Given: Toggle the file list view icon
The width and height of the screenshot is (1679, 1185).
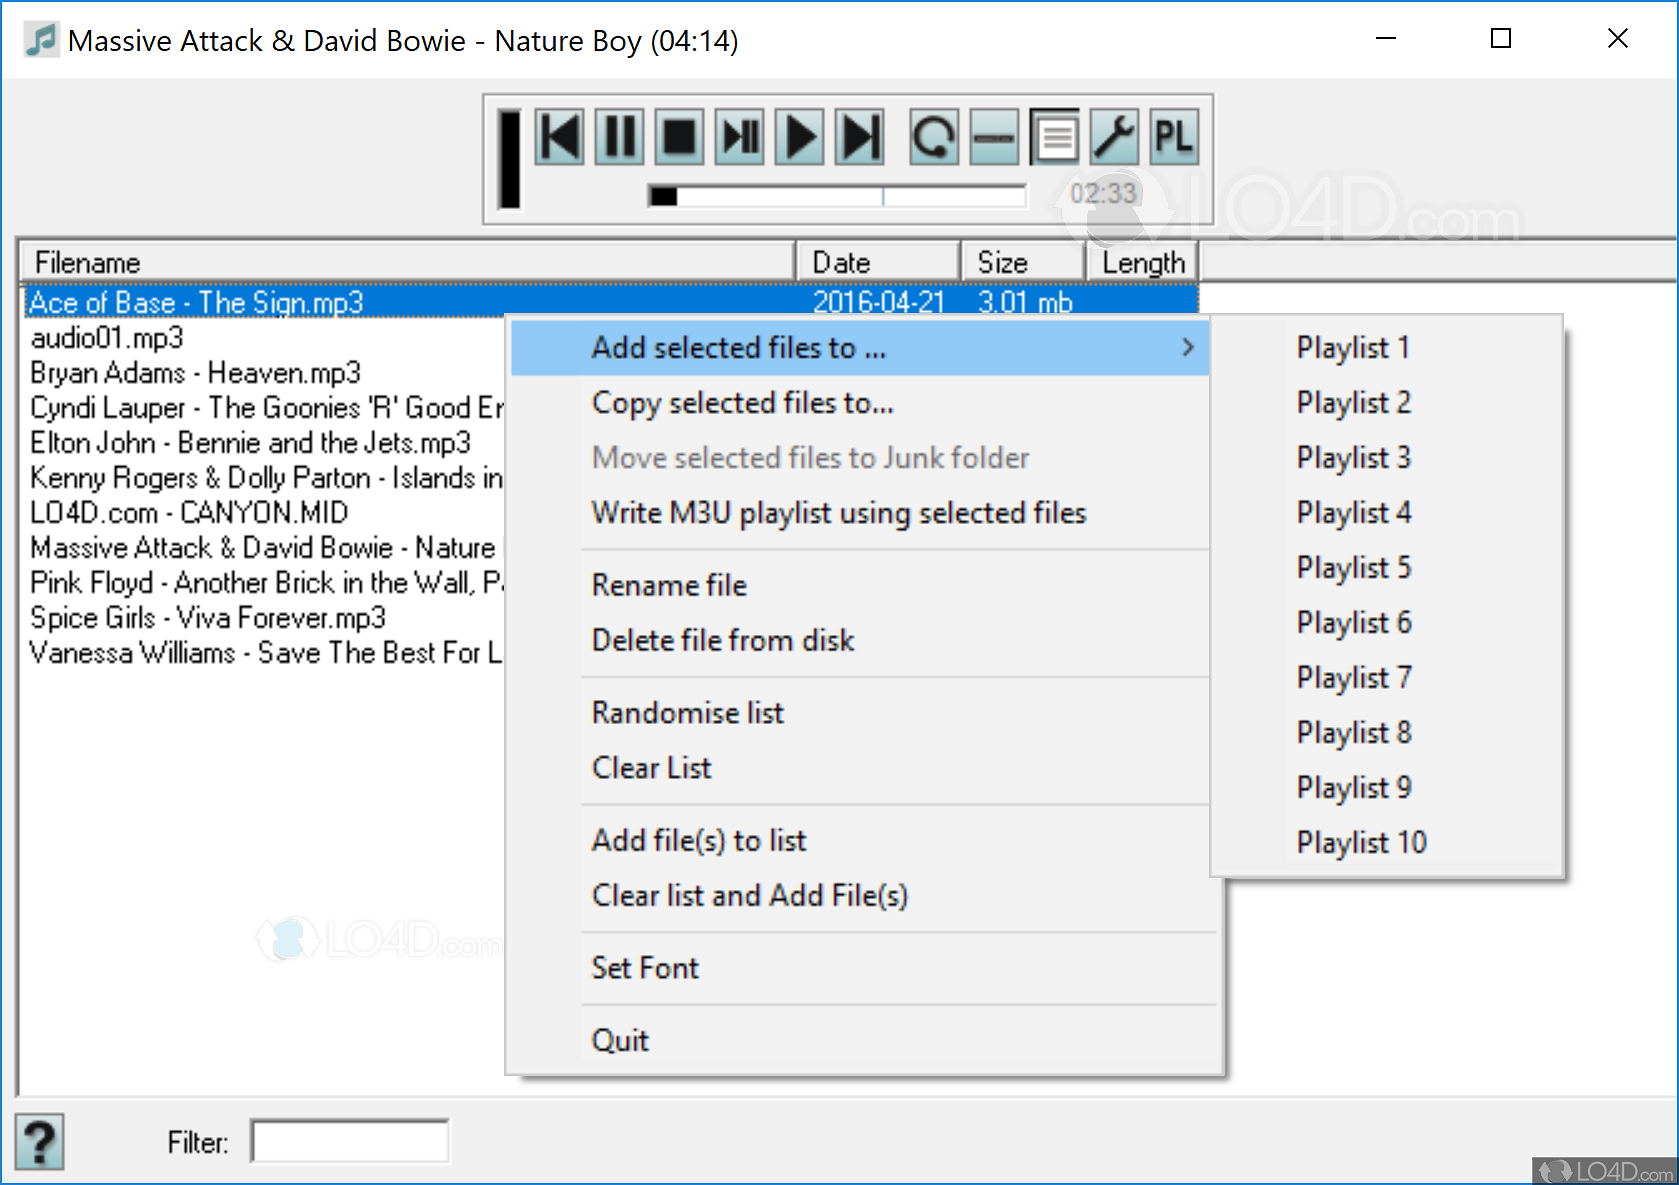Looking at the screenshot, I should (x=1055, y=137).
